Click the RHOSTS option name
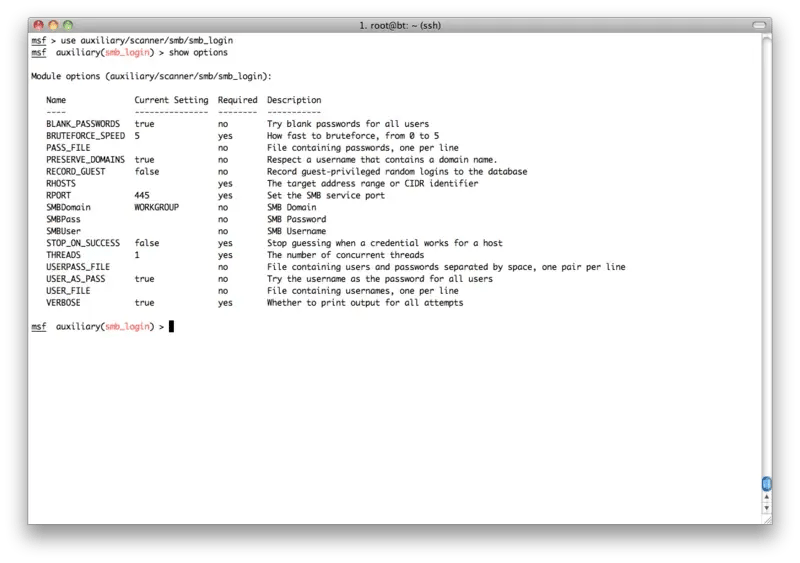This screenshot has width=800, height=563. [61, 184]
